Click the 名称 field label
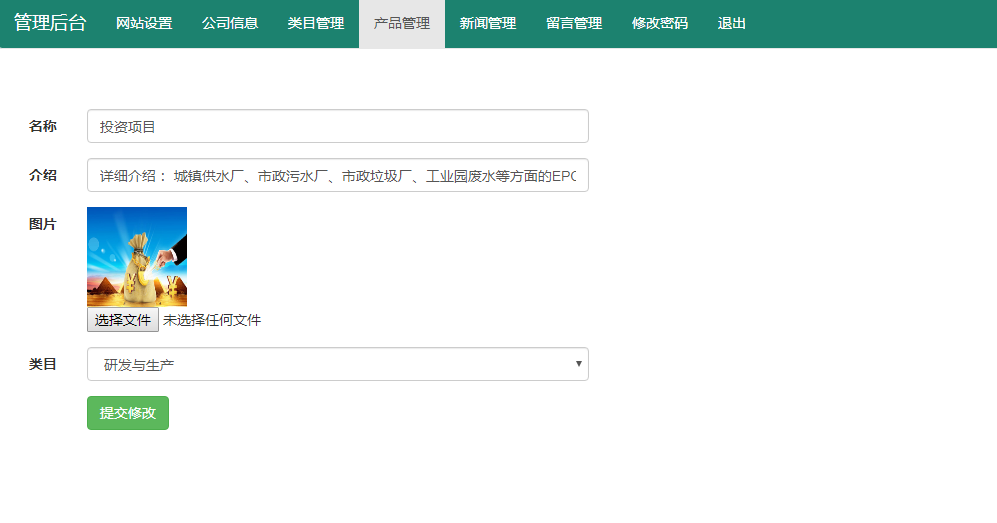This screenshot has height=523, width=997. [x=43, y=126]
